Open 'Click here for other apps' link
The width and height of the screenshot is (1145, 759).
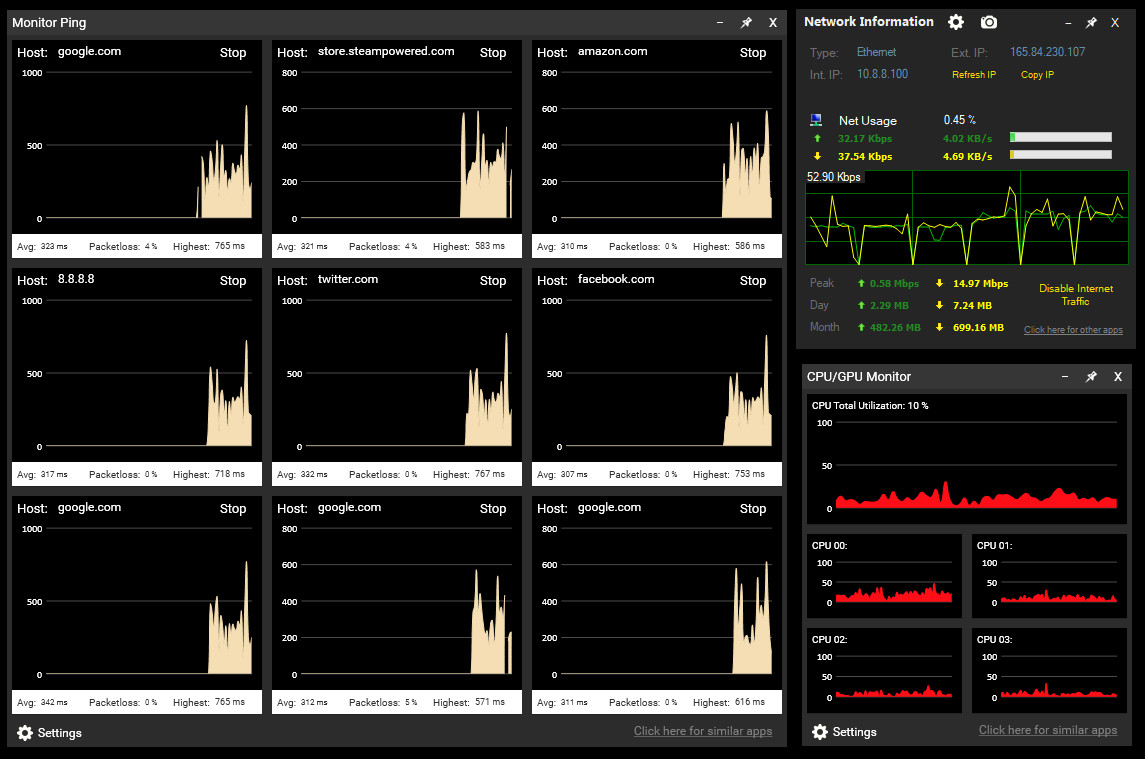[x=1073, y=329]
